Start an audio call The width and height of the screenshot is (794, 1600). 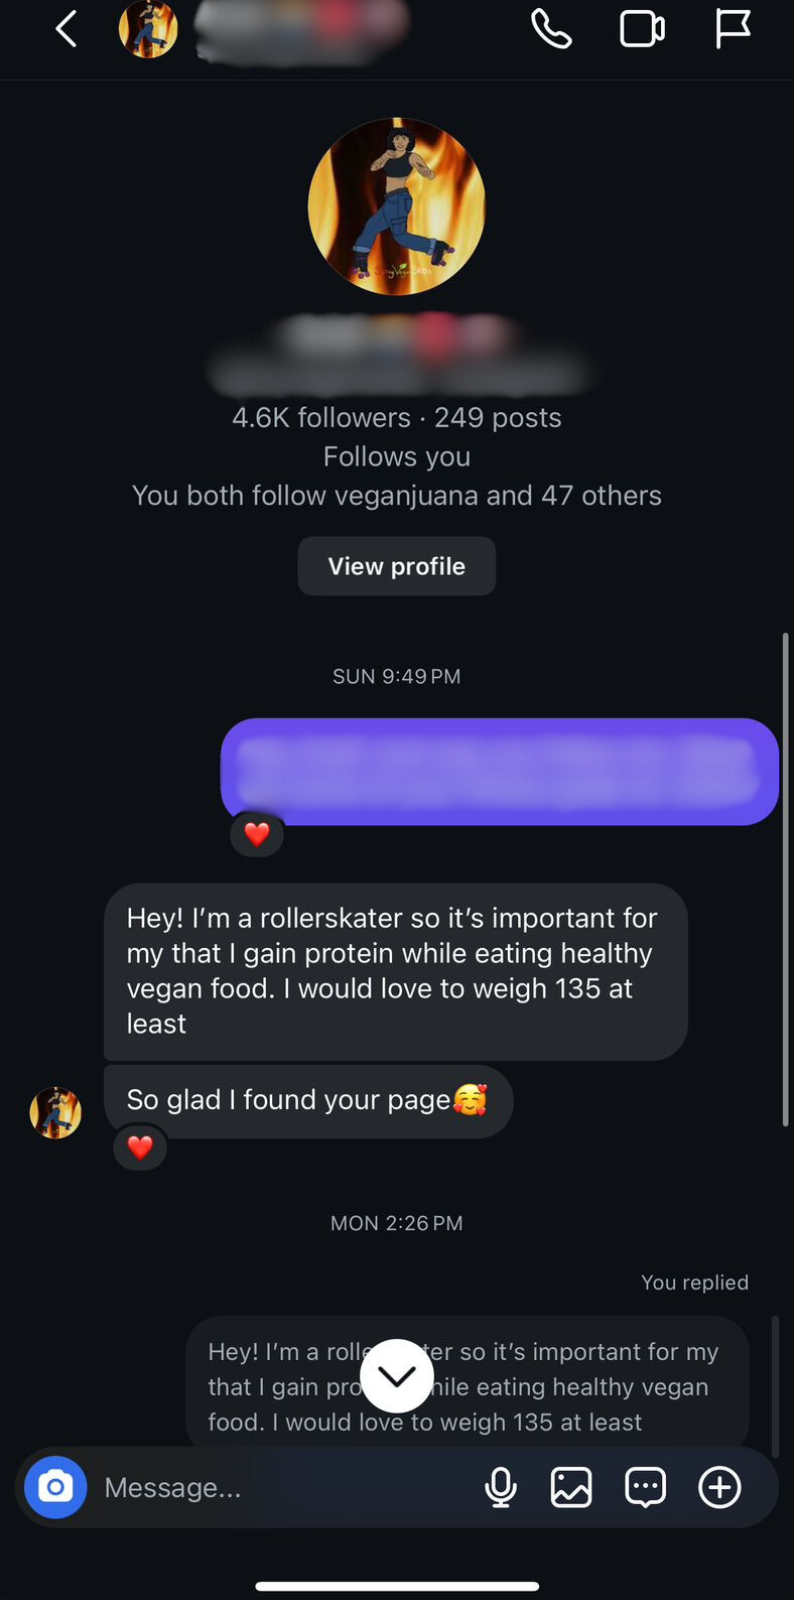point(551,30)
